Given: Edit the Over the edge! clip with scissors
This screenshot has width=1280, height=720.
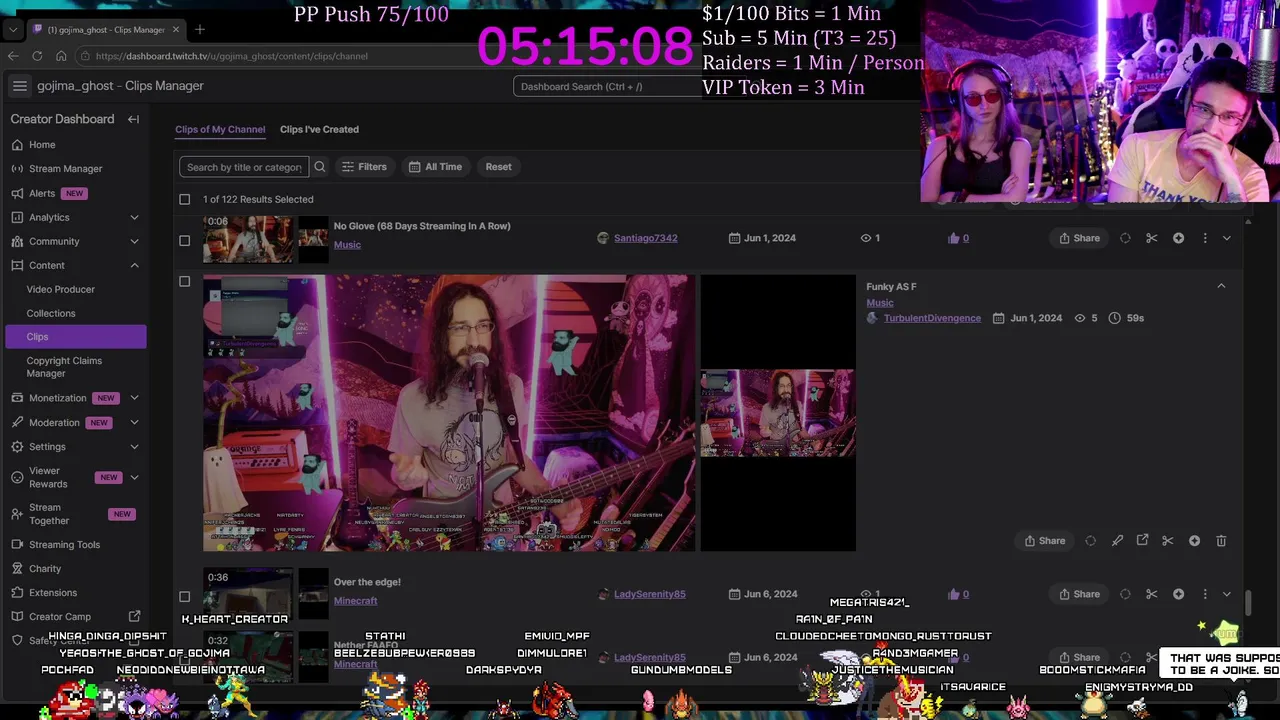Looking at the screenshot, I should click(x=1152, y=594).
